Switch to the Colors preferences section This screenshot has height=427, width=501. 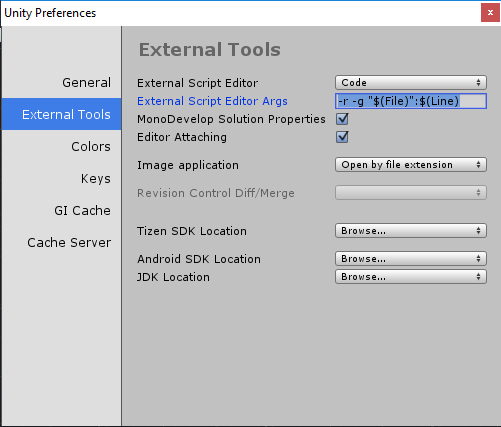pos(62,146)
